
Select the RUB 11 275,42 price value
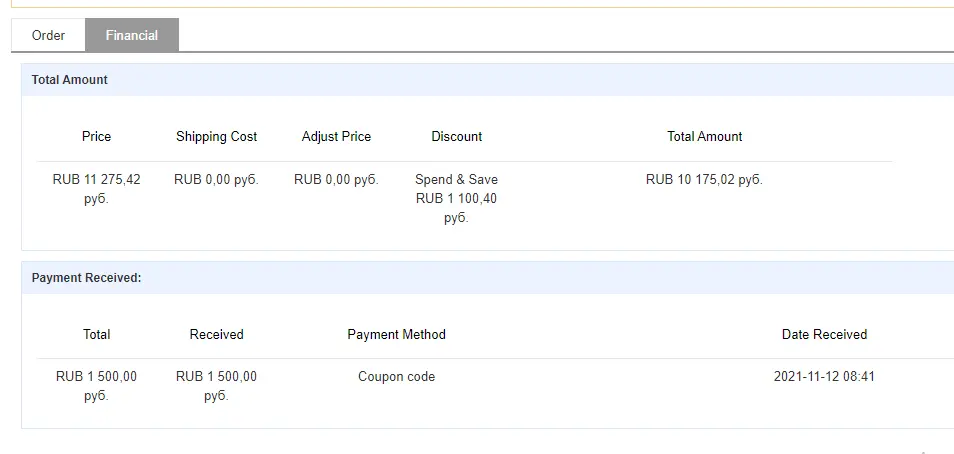pyautogui.click(x=96, y=189)
